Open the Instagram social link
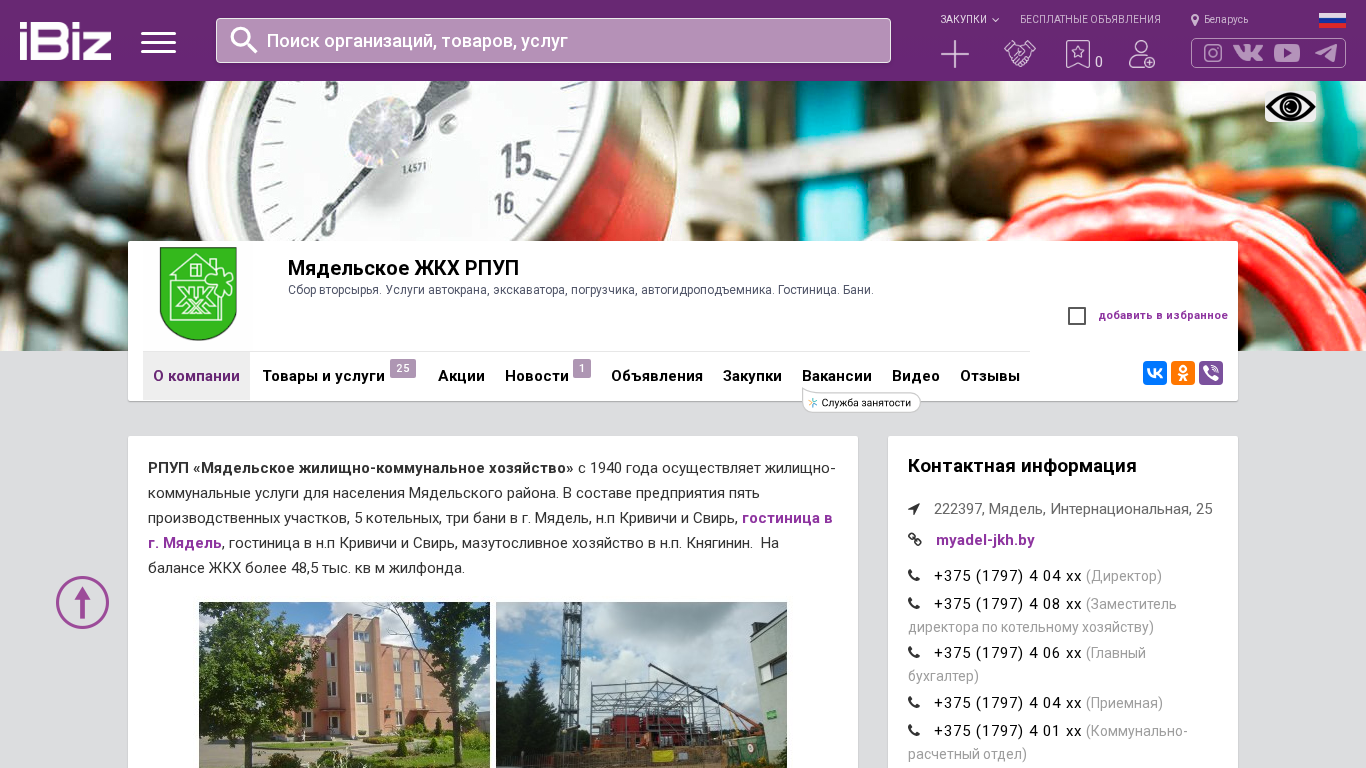1366x768 pixels. pos(1213,53)
